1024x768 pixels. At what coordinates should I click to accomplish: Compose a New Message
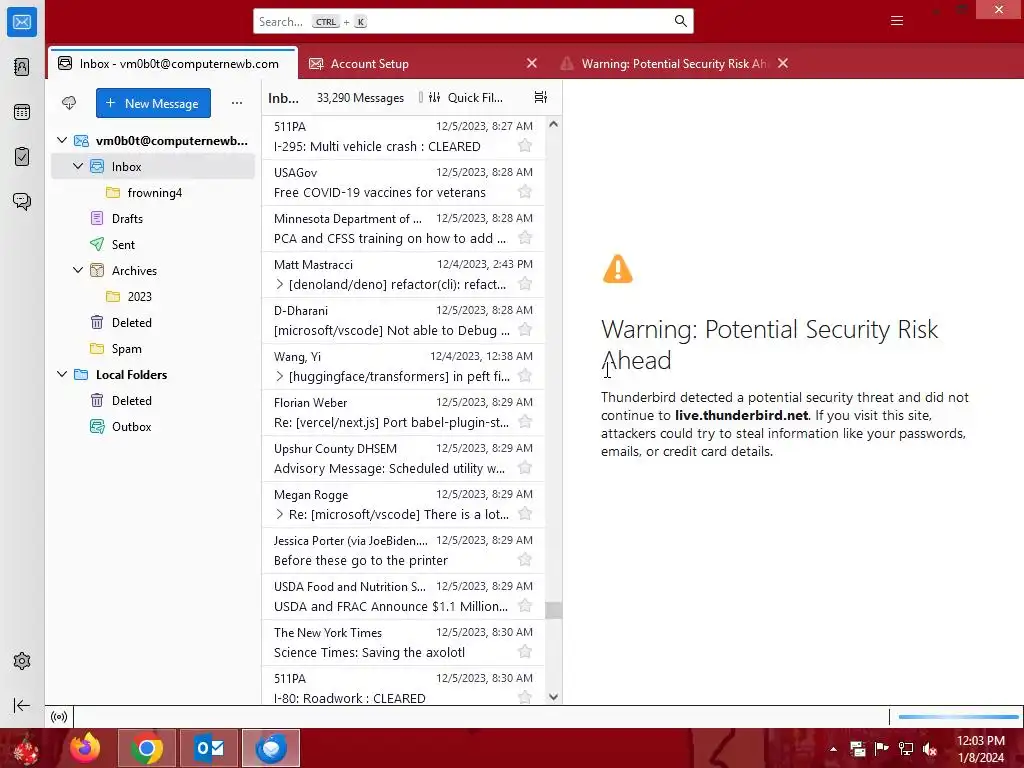153,103
